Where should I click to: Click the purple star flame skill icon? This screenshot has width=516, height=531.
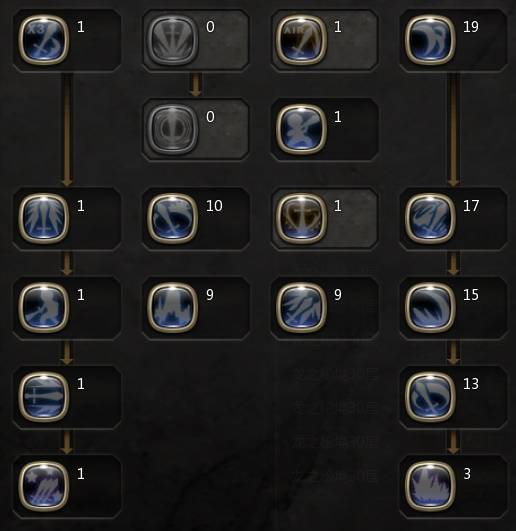pyautogui.click(x=44, y=486)
